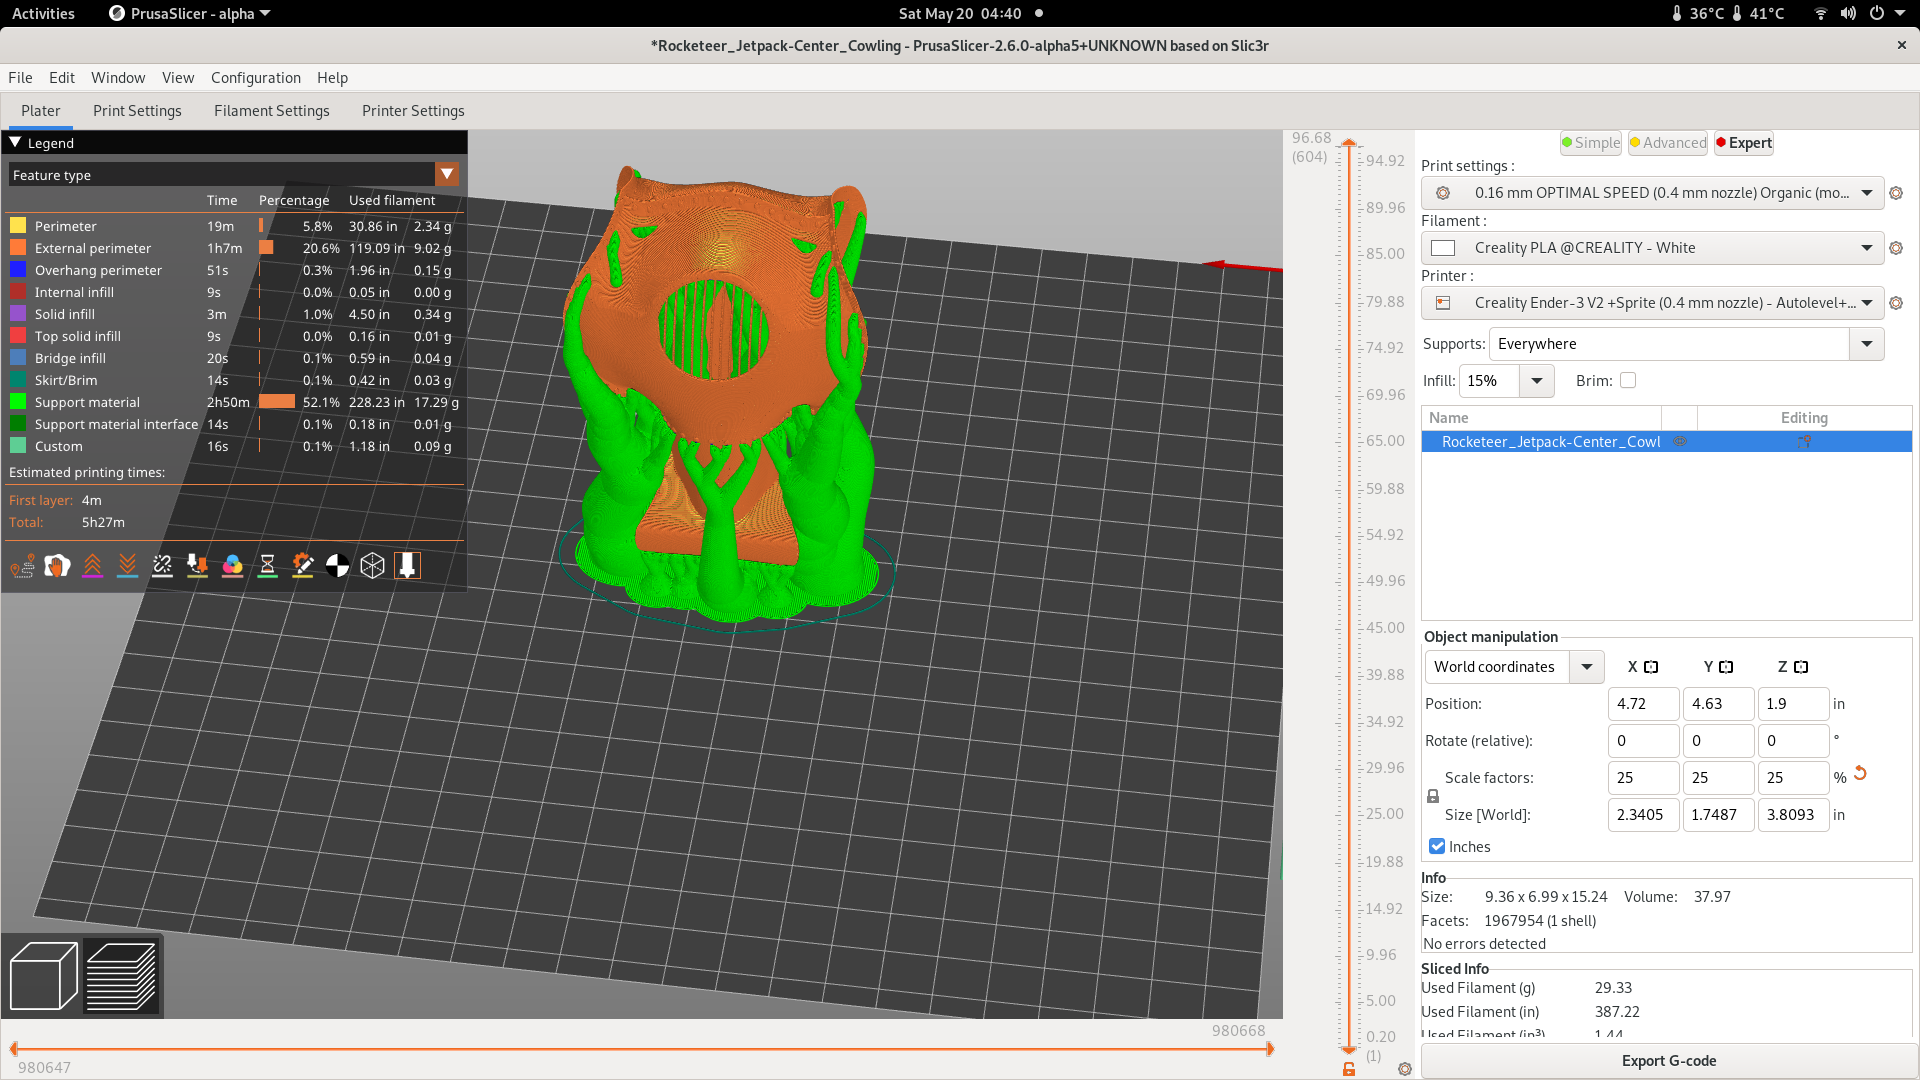Click the Position X input field

[1643, 704]
